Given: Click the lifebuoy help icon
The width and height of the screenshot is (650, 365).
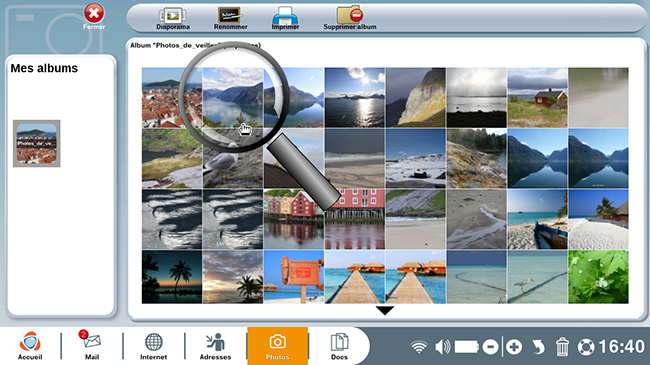Looking at the screenshot, I should click(x=586, y=347).
